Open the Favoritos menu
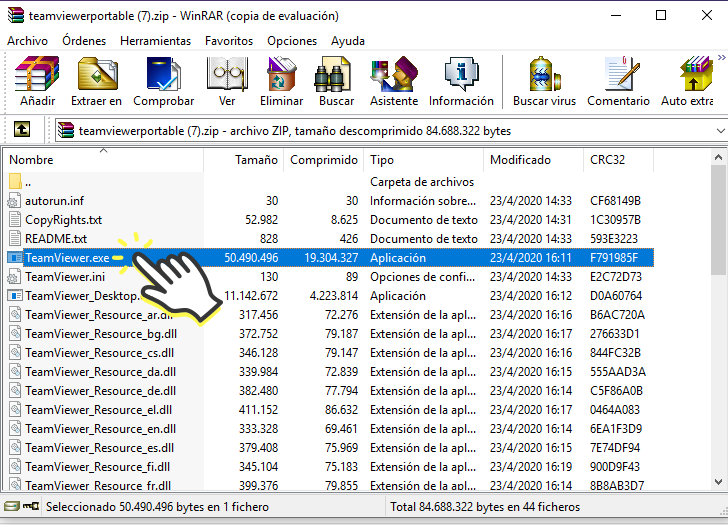Screen dimensions: 728x525 (229, 41)
